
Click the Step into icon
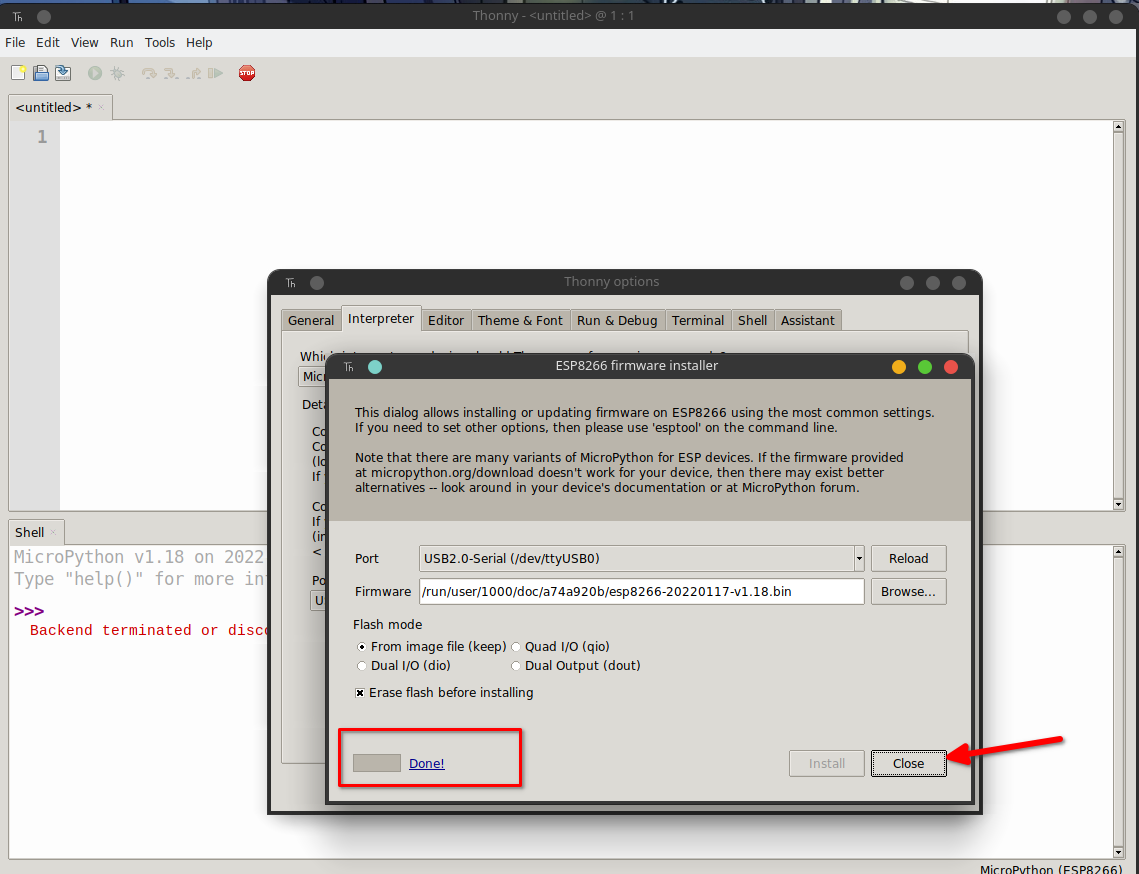click(x=171, y=73)
